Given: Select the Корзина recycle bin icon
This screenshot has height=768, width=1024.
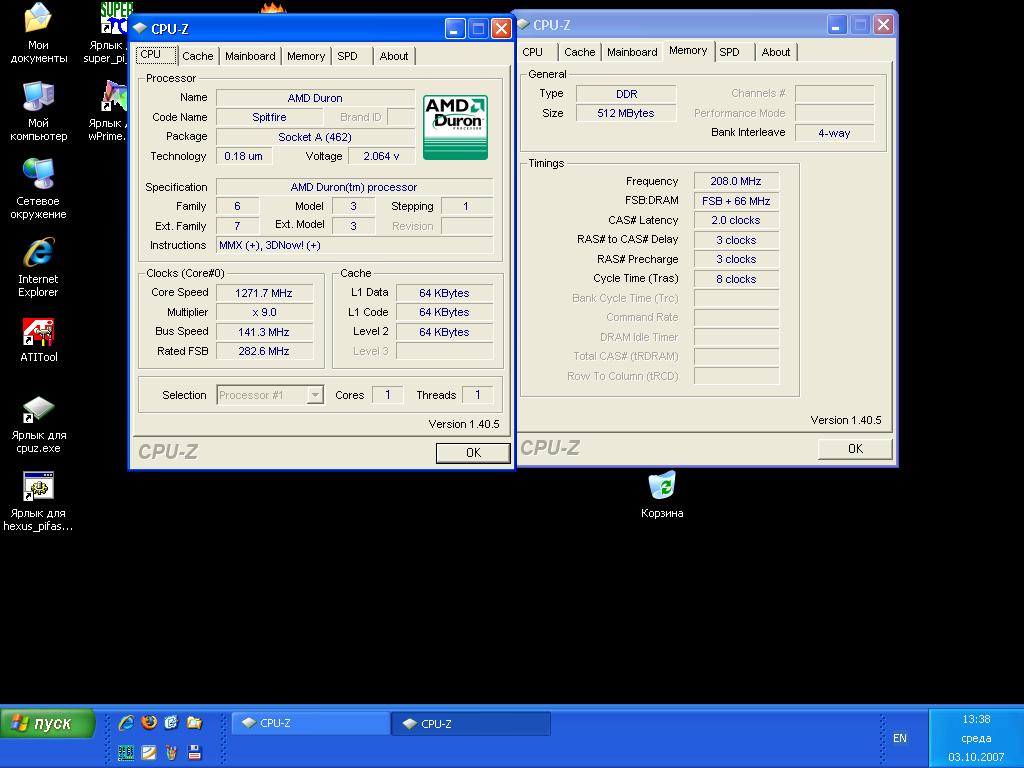Looking at the screenshot, I should [x=662, y=495].
